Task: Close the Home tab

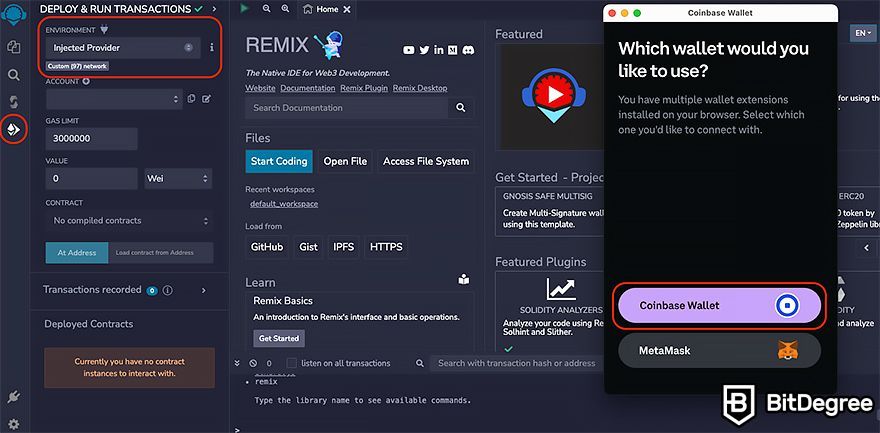Action: point(347,10)
